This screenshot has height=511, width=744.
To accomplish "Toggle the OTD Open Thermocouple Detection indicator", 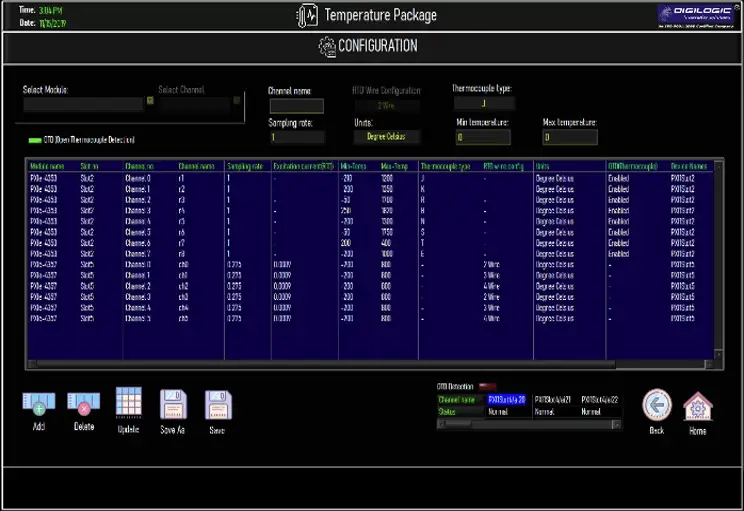I will click(37, 140).
